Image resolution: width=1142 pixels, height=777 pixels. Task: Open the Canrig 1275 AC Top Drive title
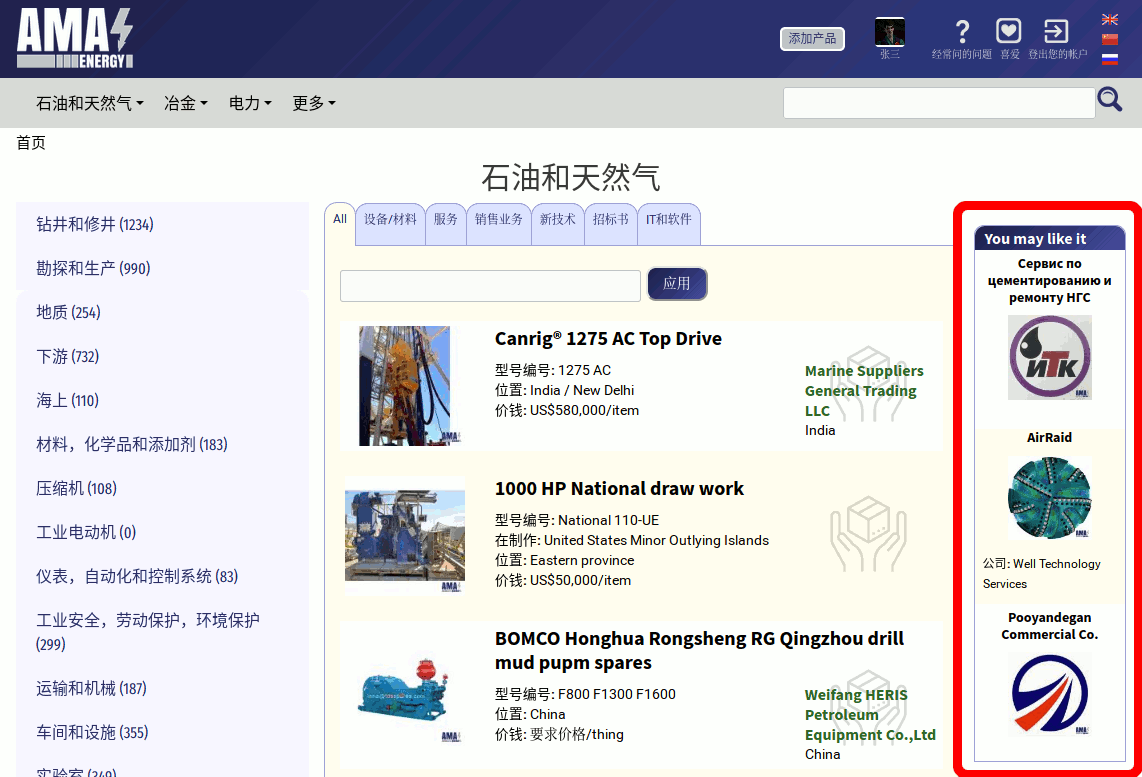click(x=608, y=339)
